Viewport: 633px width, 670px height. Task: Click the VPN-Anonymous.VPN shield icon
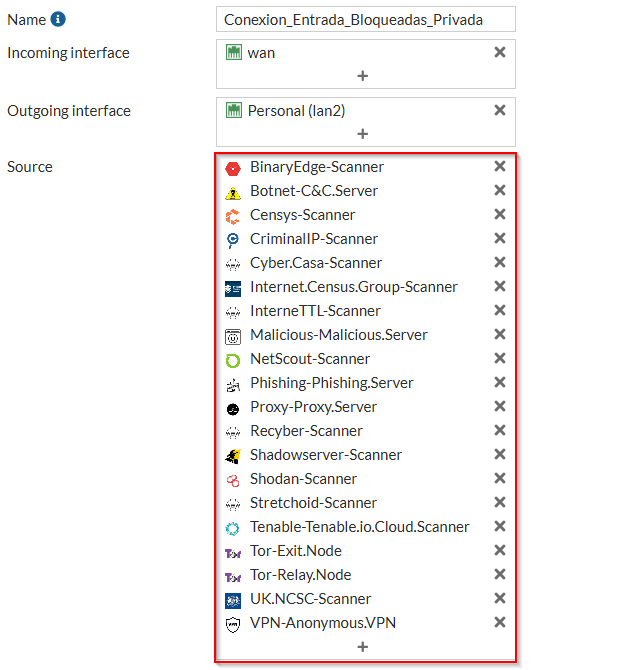tap(233, 623)
